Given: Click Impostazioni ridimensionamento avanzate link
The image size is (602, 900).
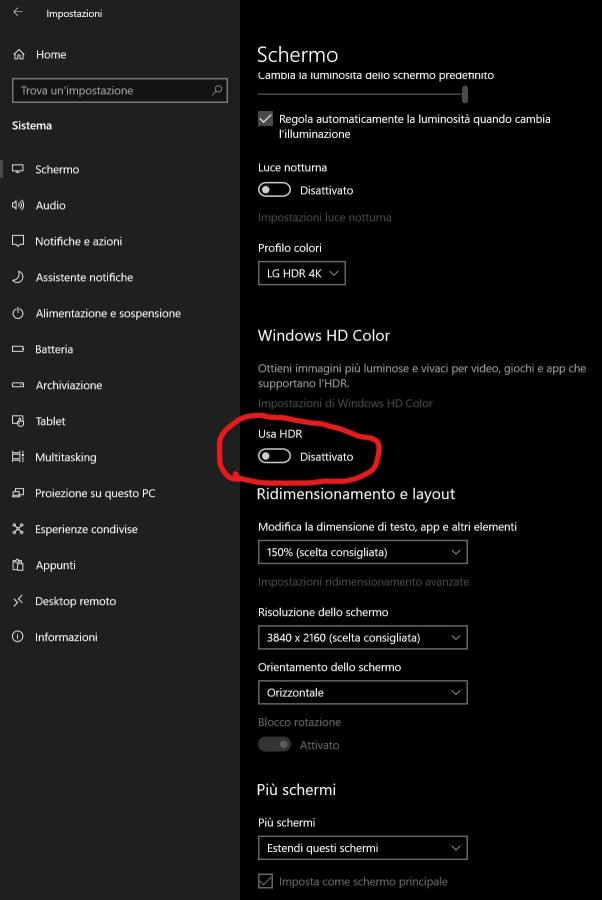Looking at the screenshot, I should (363, 581).
